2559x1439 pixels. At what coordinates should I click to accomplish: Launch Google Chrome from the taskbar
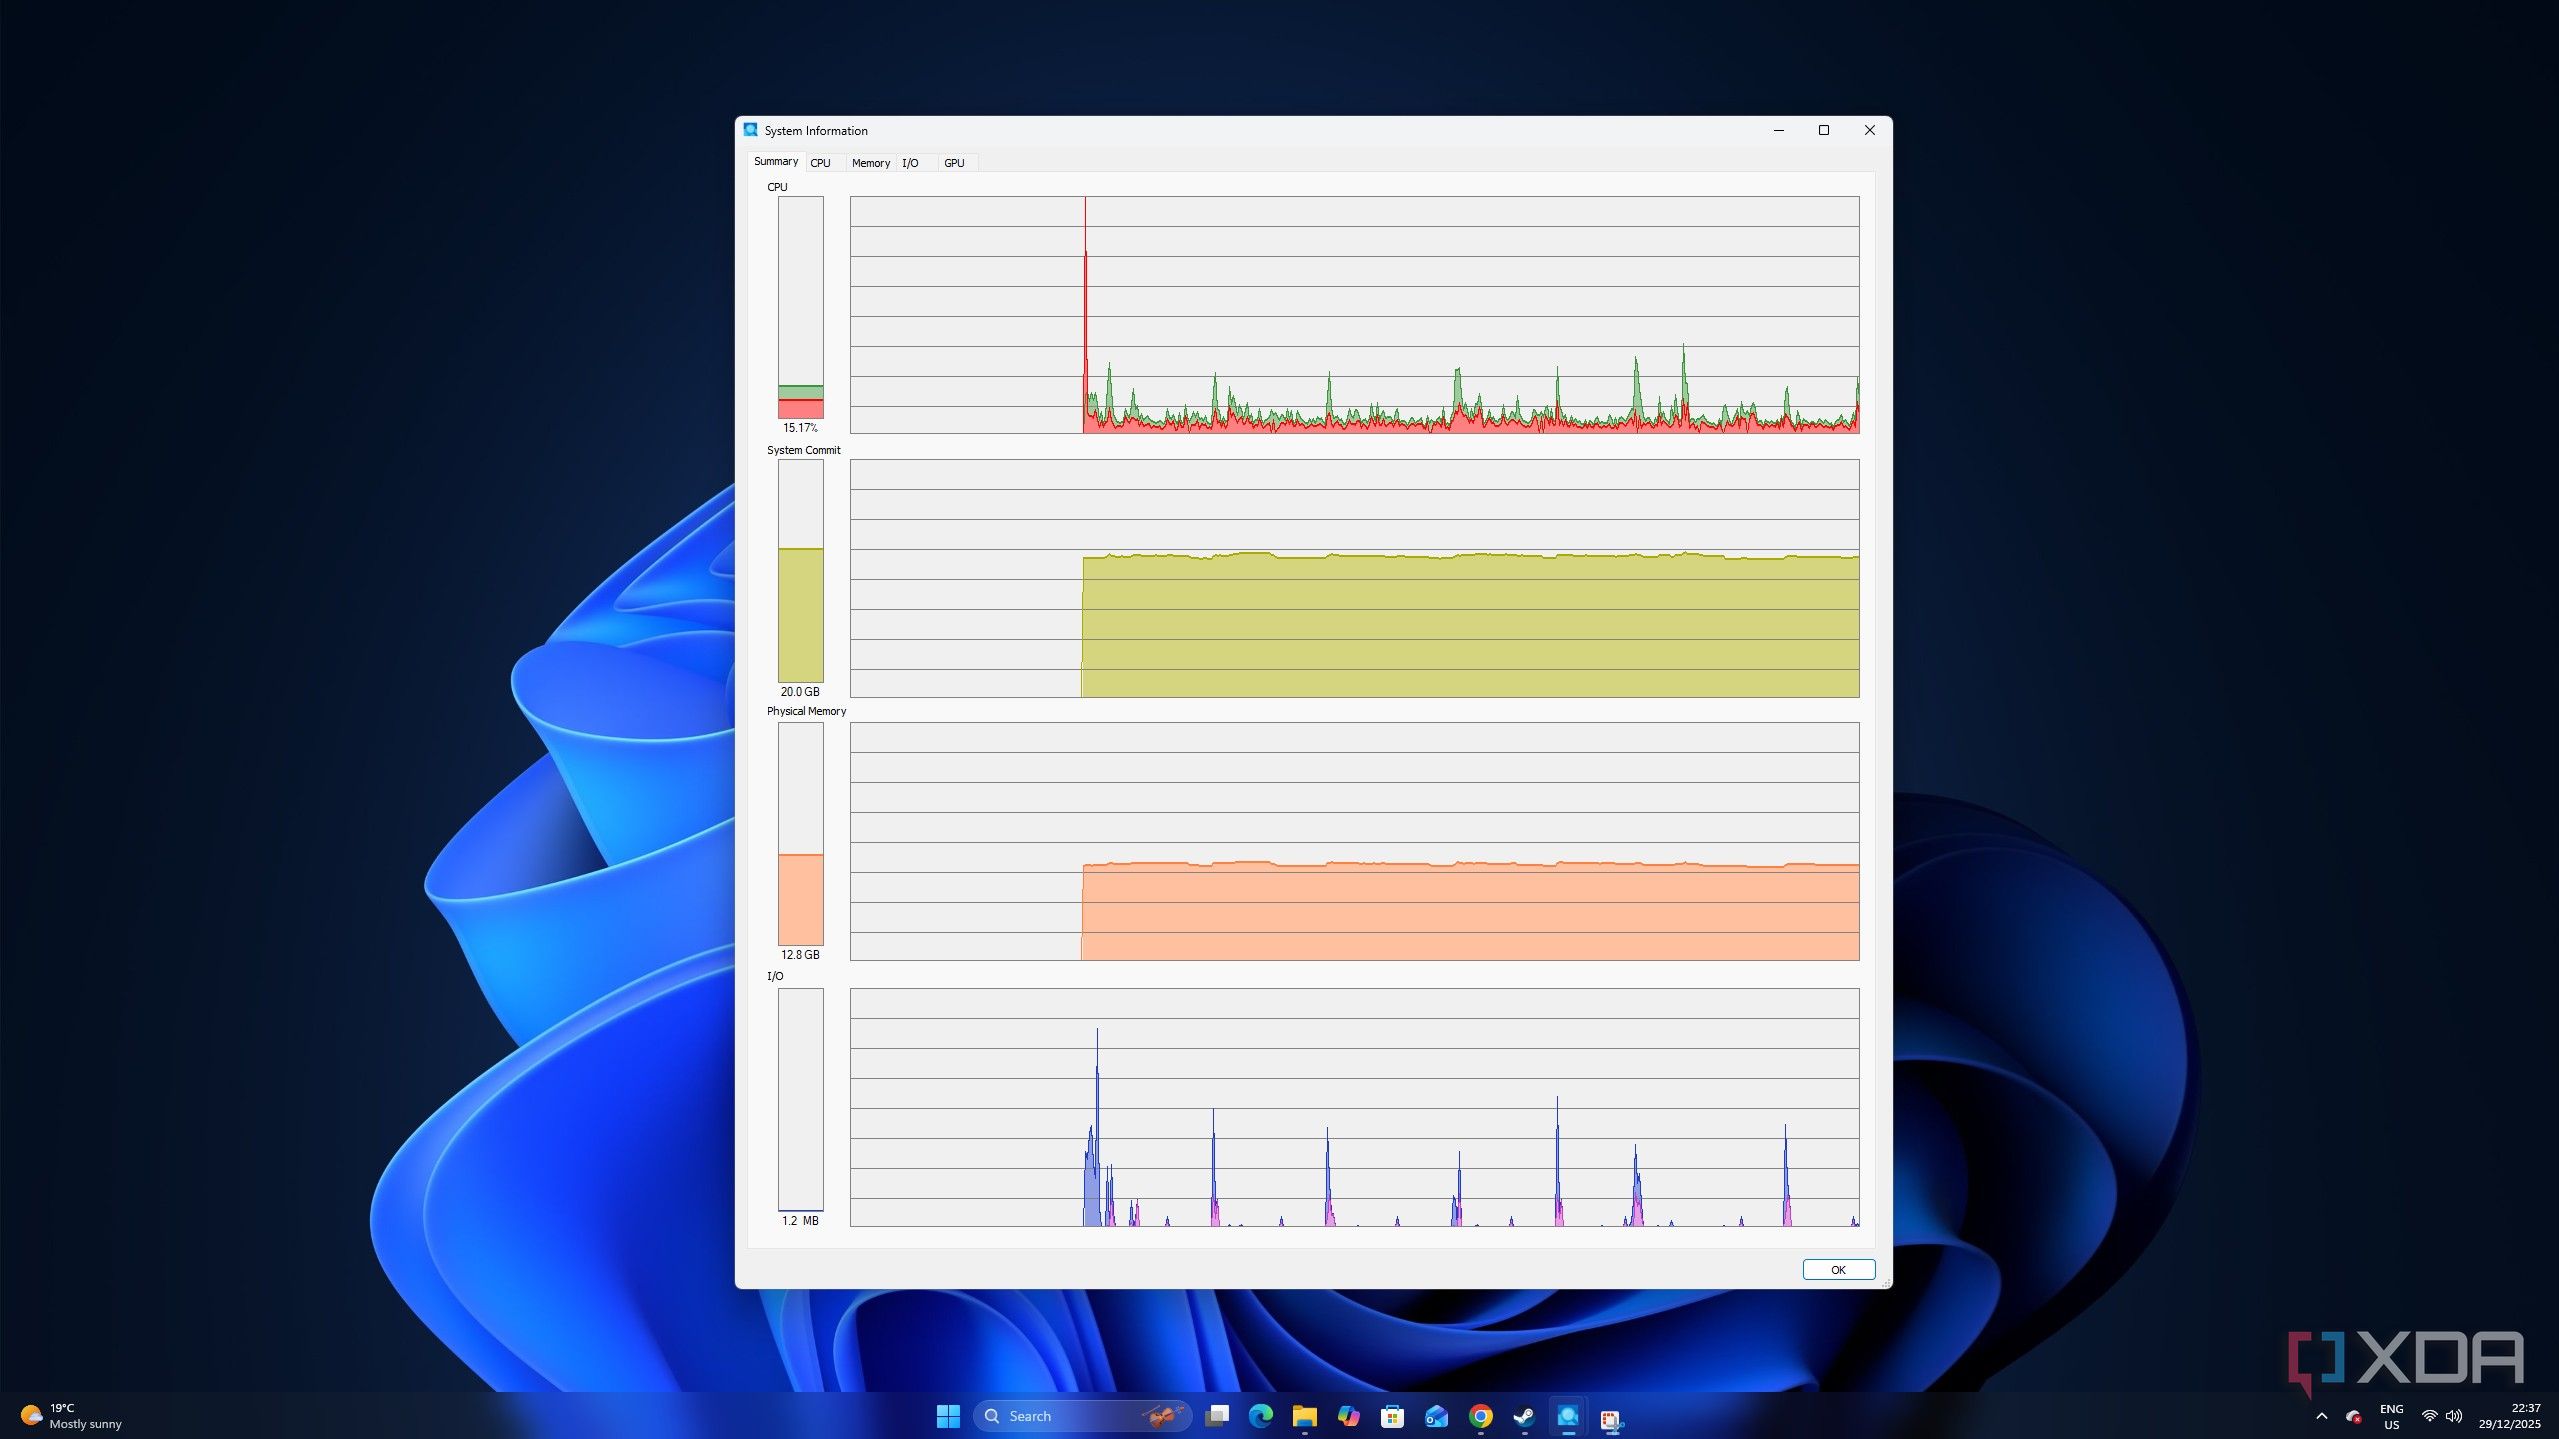(x=1480, y=1416)
